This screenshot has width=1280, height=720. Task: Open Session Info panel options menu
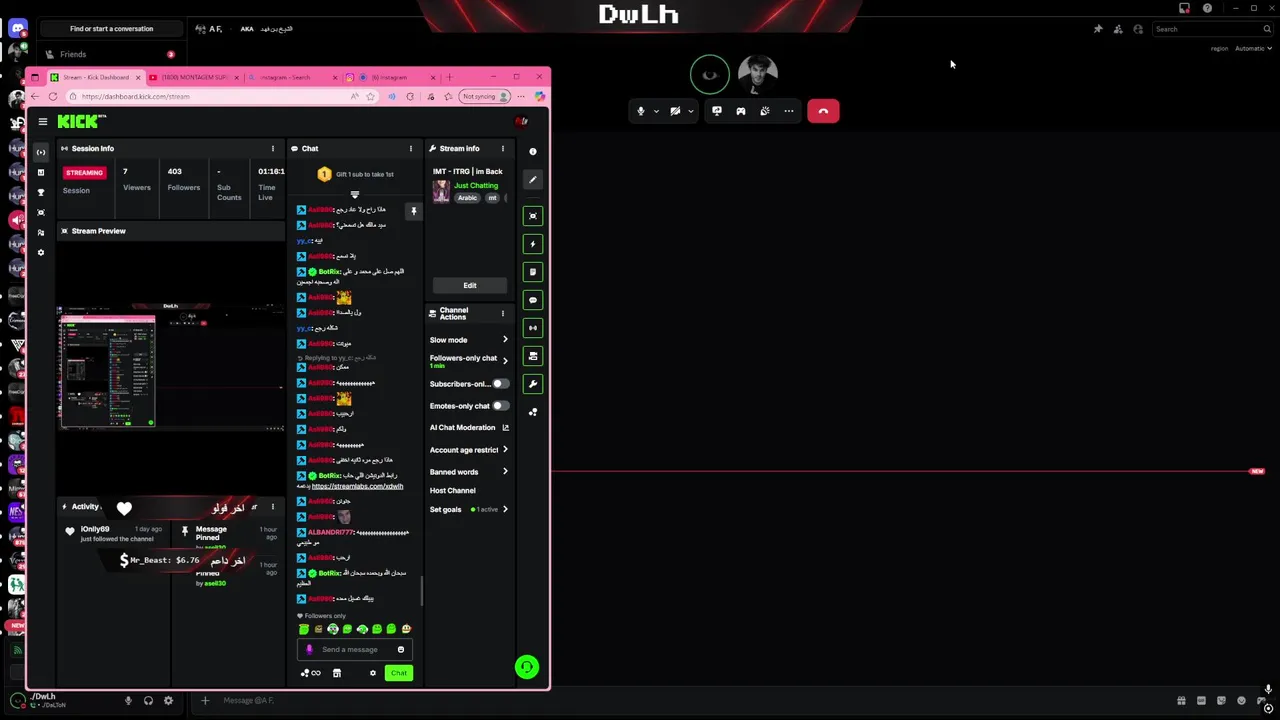tap(272, 148)
